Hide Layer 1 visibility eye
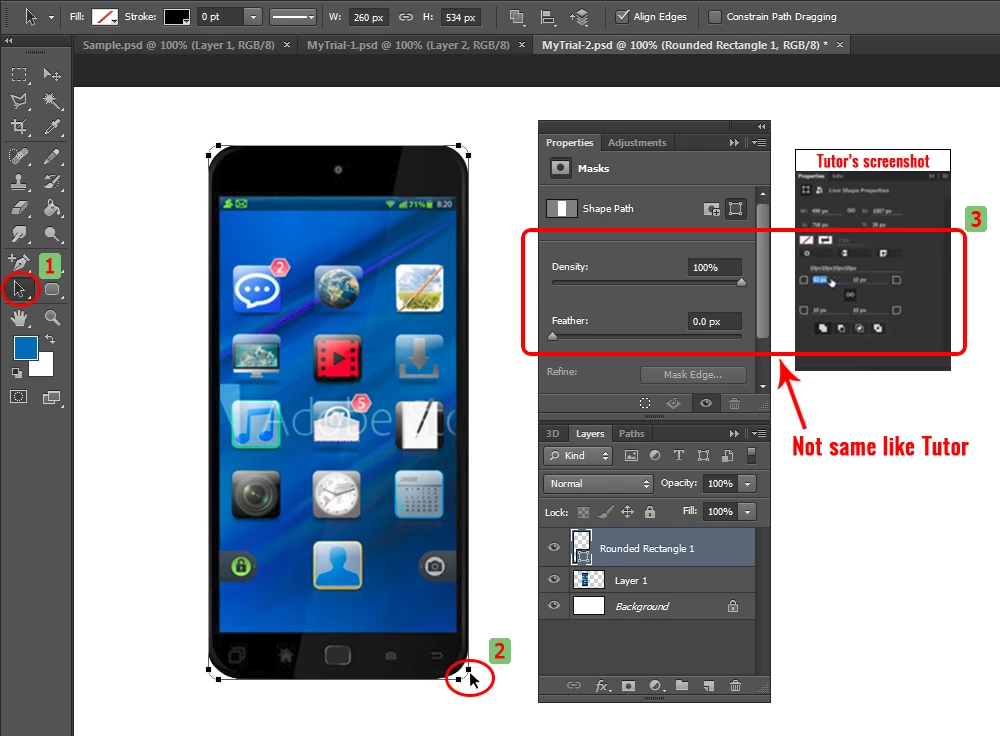The image size is (1000, 736). [x=554, y=579]
